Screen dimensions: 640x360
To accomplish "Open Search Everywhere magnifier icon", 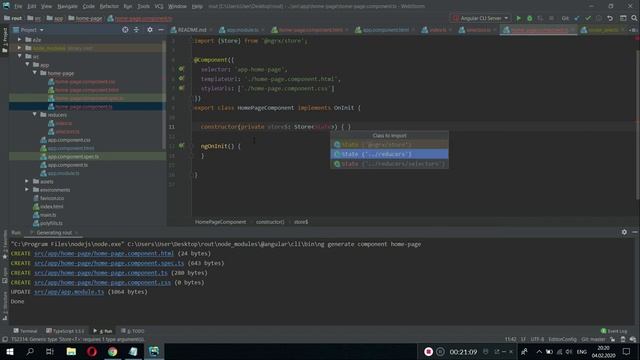I will [634, 18].
